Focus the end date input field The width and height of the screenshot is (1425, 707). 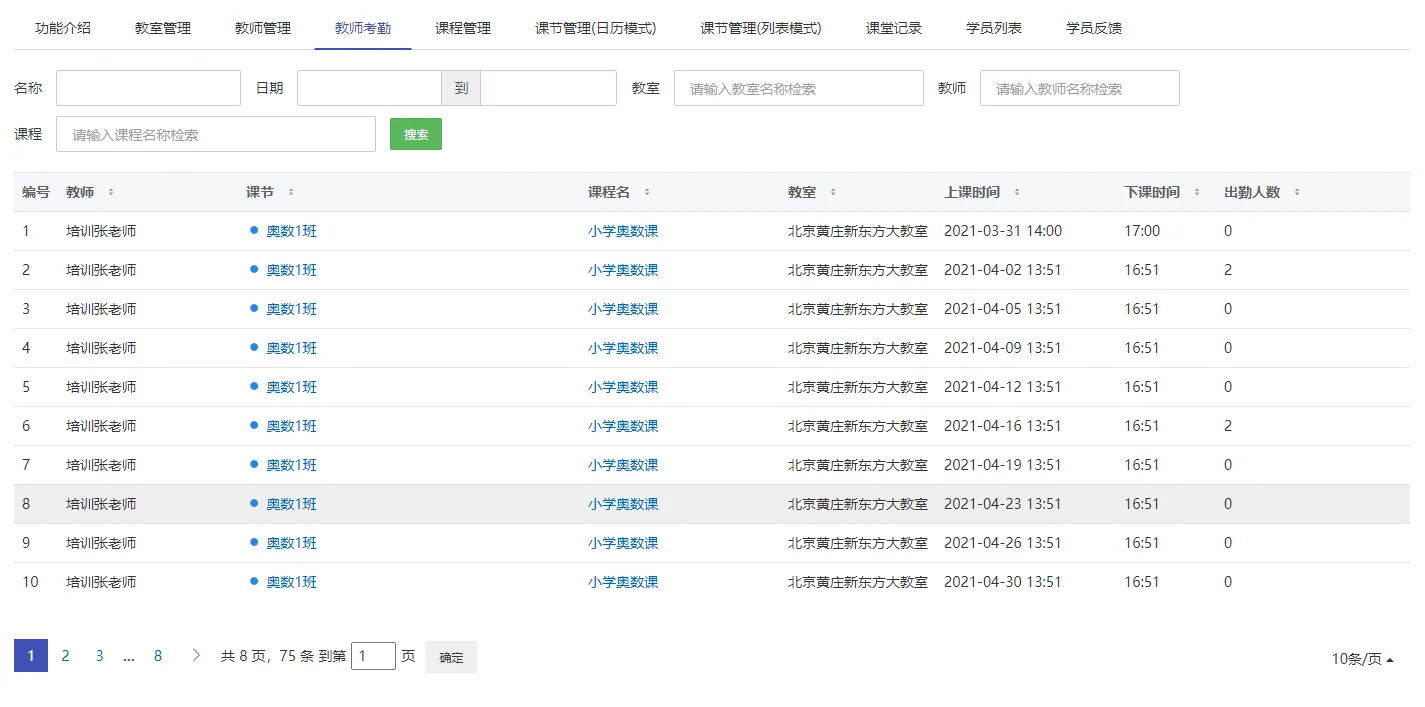point(548,88)
